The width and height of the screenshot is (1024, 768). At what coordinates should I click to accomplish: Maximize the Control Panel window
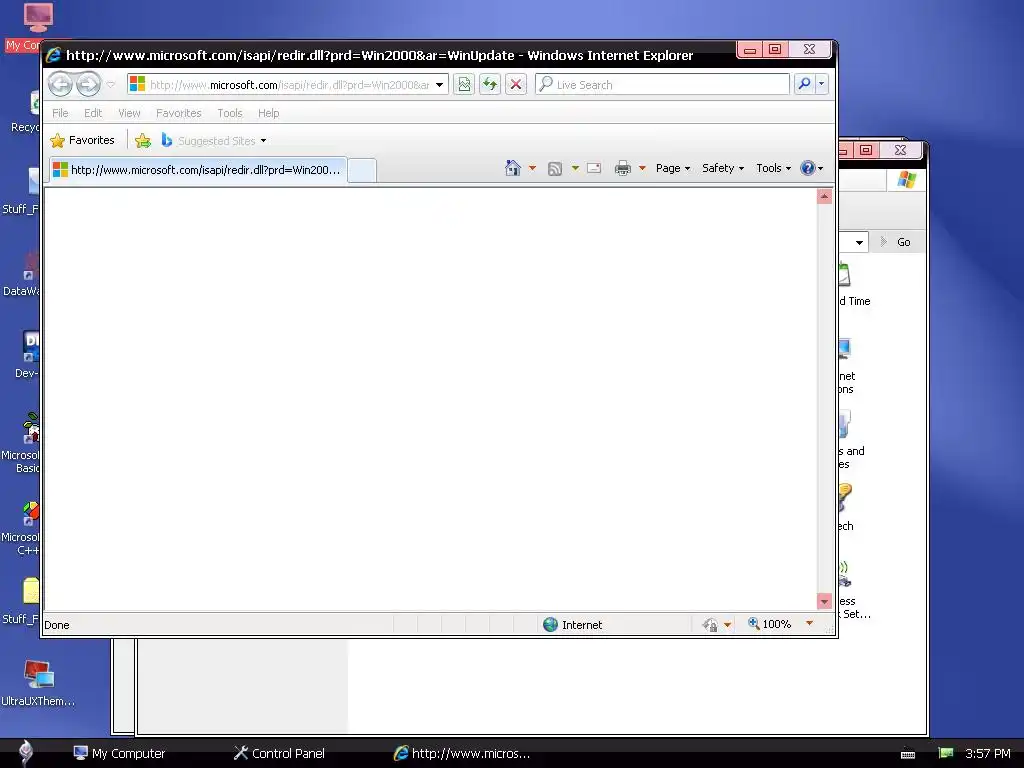click(866, 150)
